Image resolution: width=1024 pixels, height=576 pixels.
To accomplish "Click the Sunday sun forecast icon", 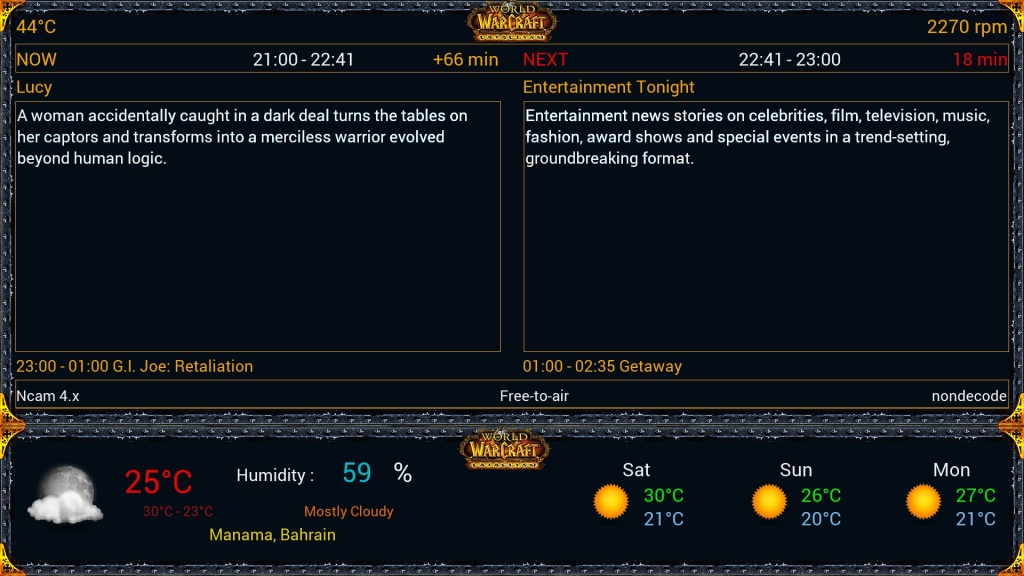I will [x=769, y=501].
